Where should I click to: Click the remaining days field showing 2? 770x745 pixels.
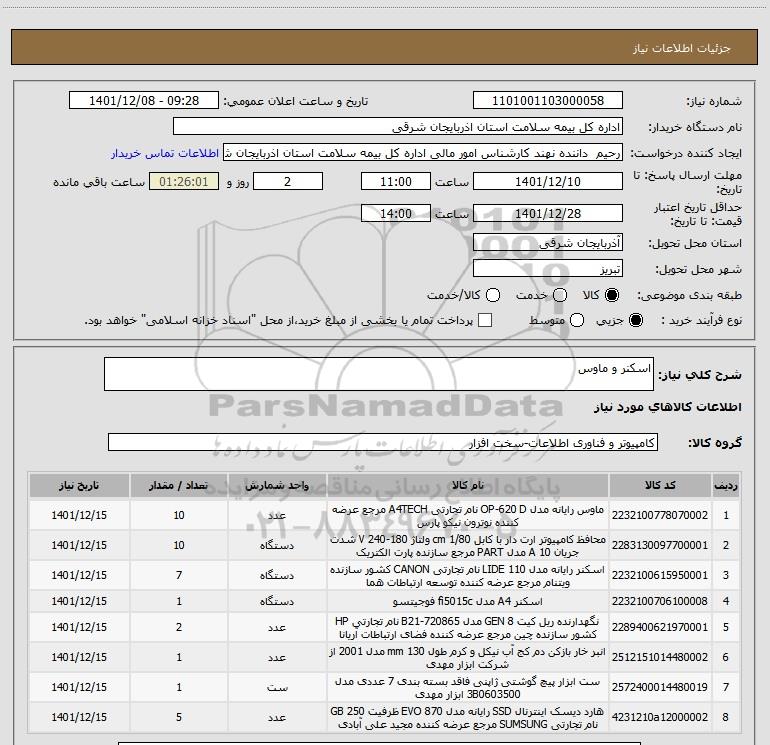pyautogui.click(x=288, y=181)
